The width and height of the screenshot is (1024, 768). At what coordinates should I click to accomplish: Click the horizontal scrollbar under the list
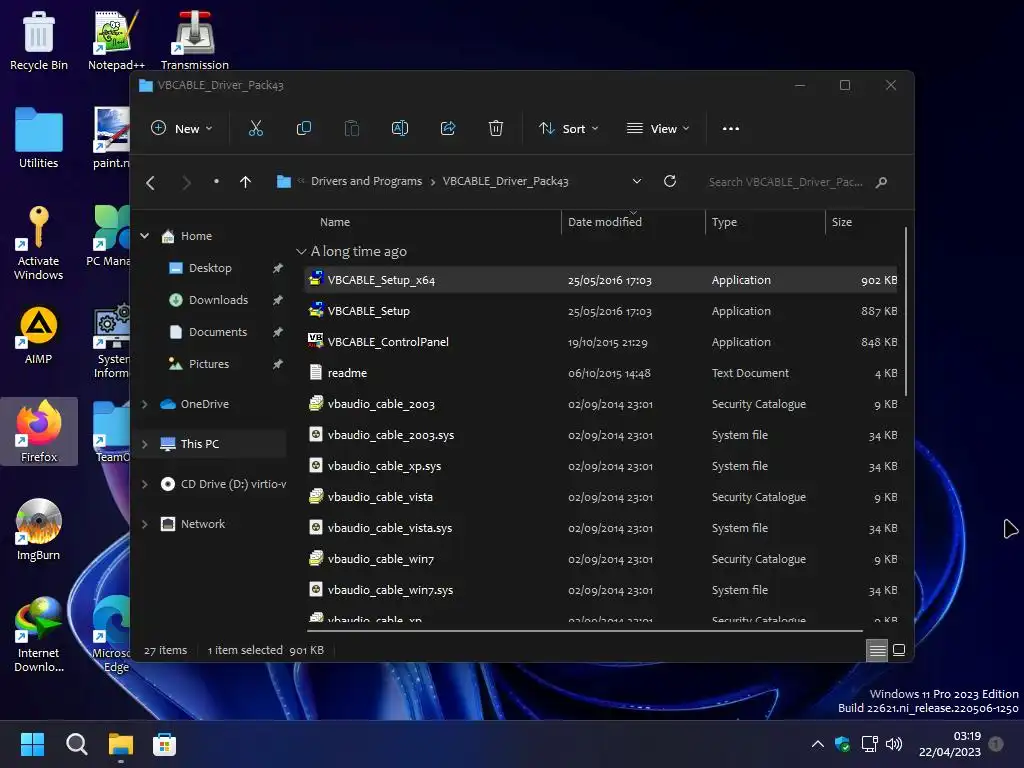pyautogui.click(x=584, y=632)
